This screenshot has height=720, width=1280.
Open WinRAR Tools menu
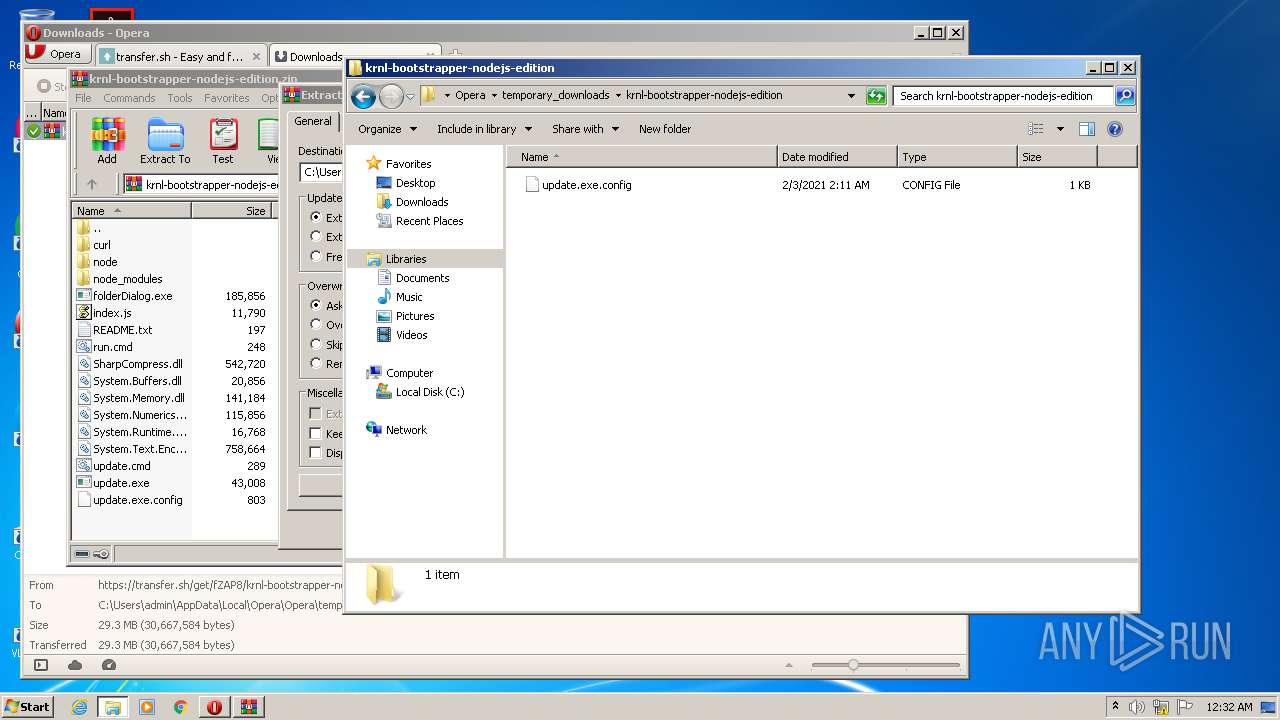(180, 98)
